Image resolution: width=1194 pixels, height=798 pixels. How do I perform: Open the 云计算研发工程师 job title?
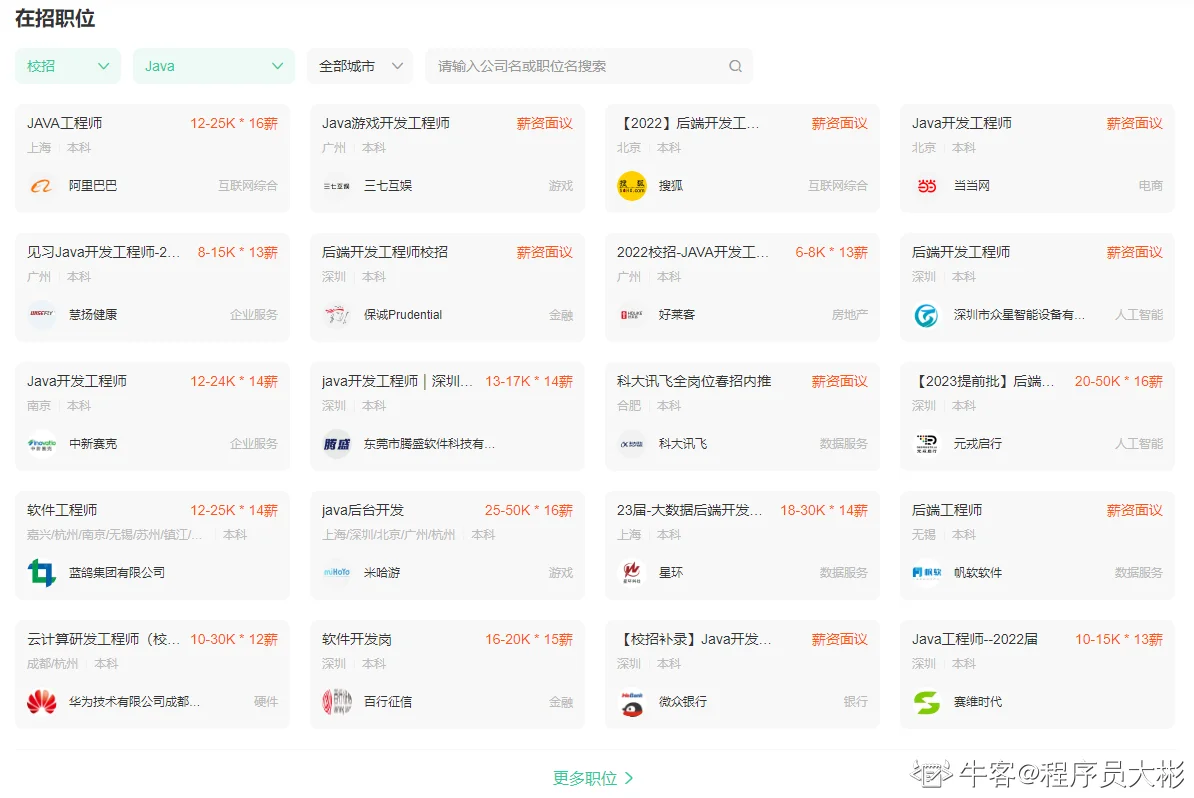104,639
